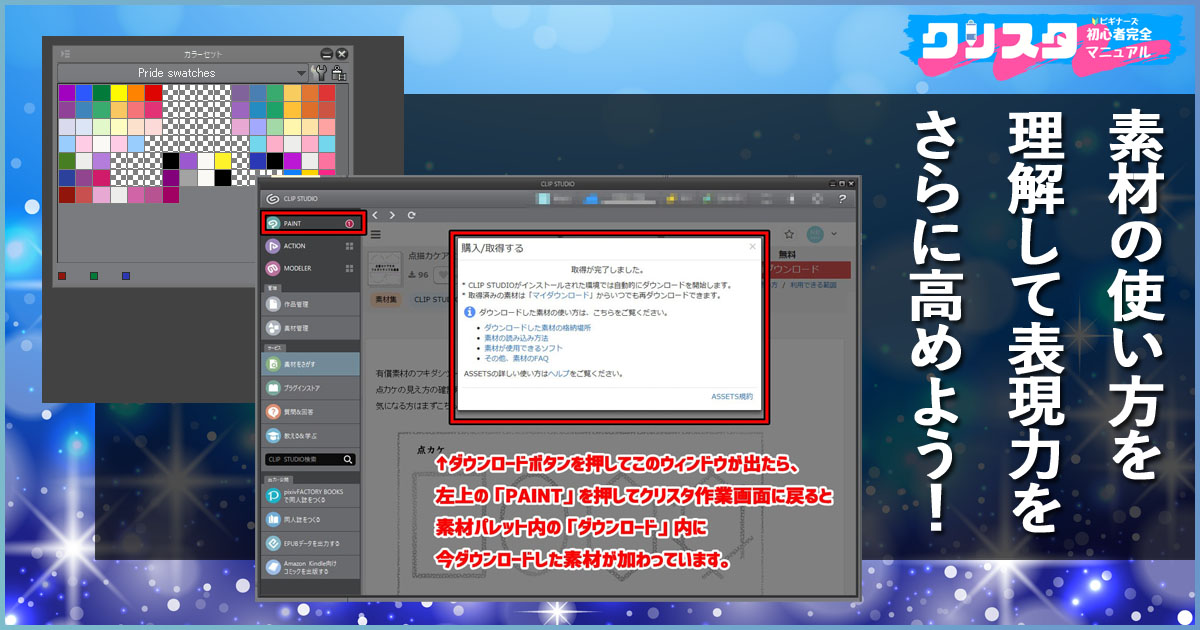This screenshot has height=630, width=1200.
Task: Open the ASSETS規約 link at dialog bottom
Action: 733,396
